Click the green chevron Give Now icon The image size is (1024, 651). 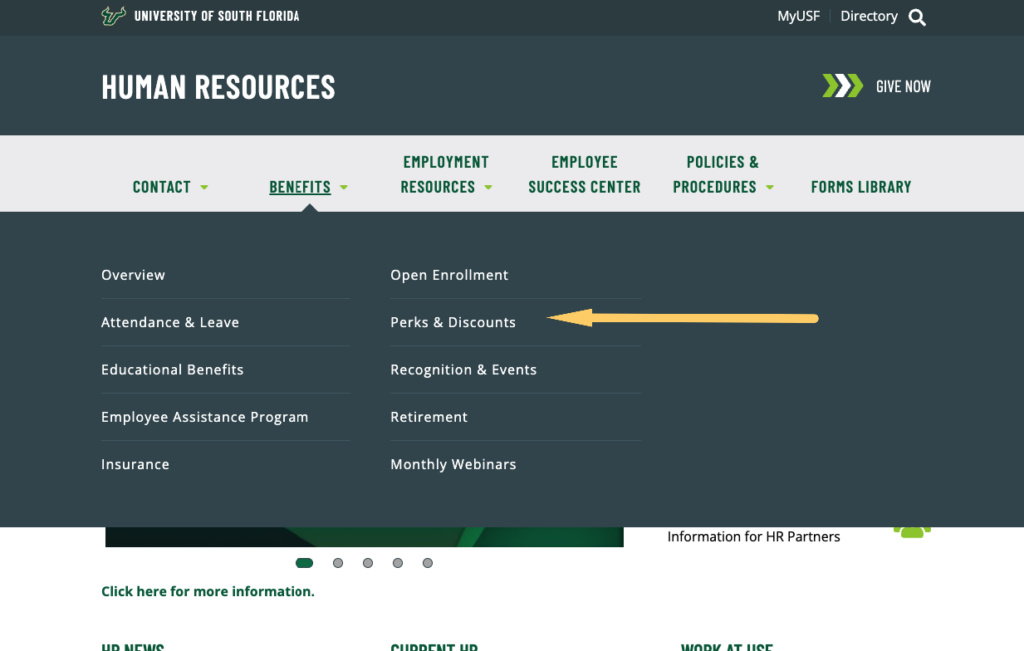(x=842, y=86)
